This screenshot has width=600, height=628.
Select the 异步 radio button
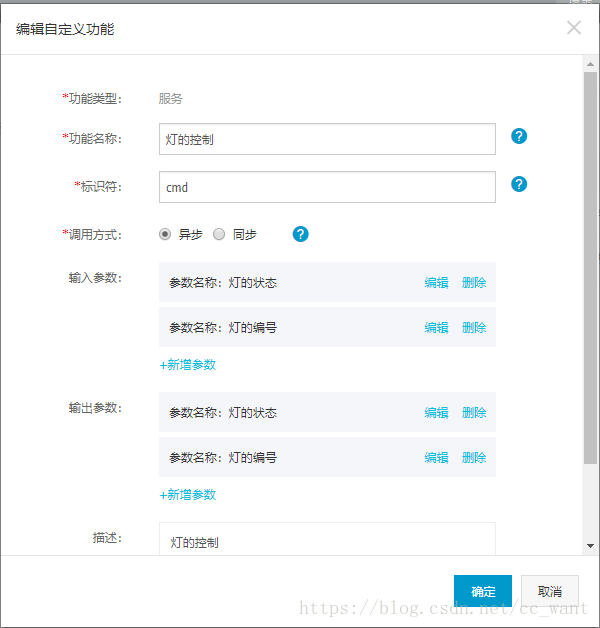click(165, 234)
